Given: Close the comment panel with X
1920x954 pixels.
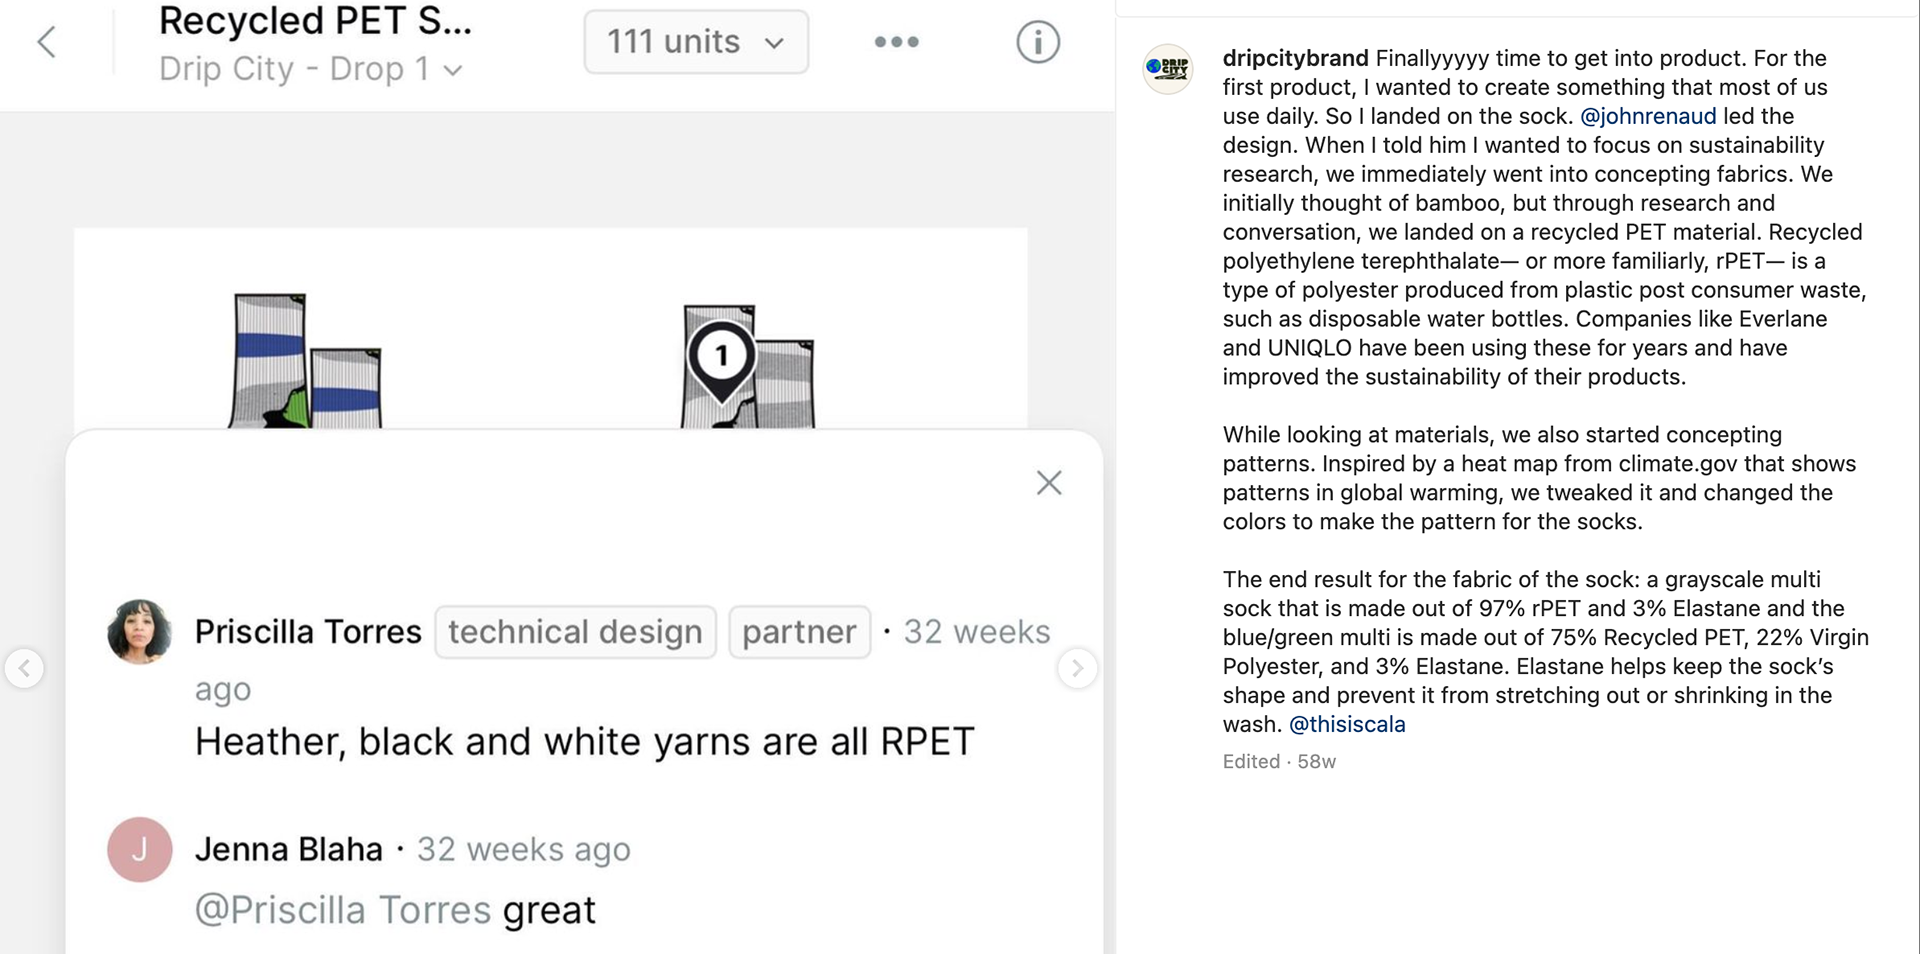Looking at the screenshot, I should click(1049, 483).
